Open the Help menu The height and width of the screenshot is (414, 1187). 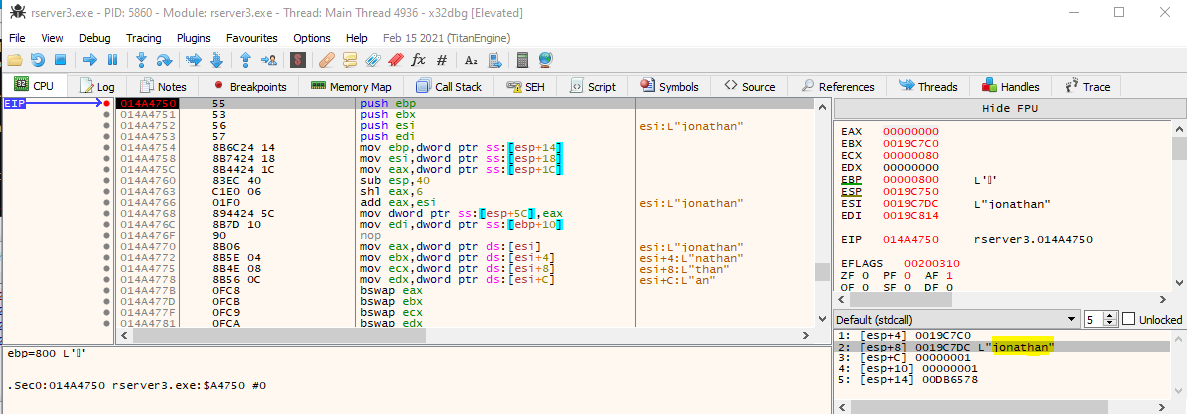coord(357,38)
